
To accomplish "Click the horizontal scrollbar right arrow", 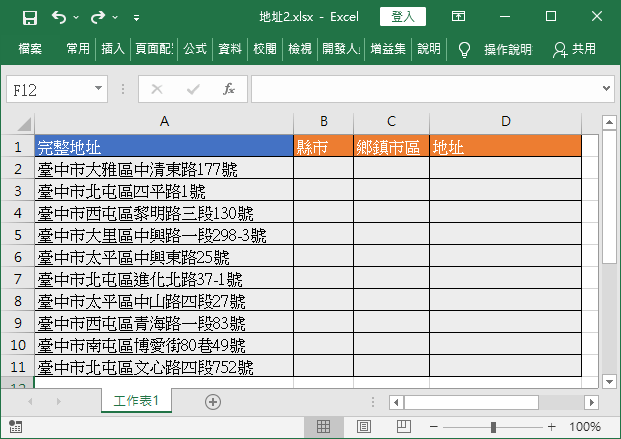I will pos(591,402).
